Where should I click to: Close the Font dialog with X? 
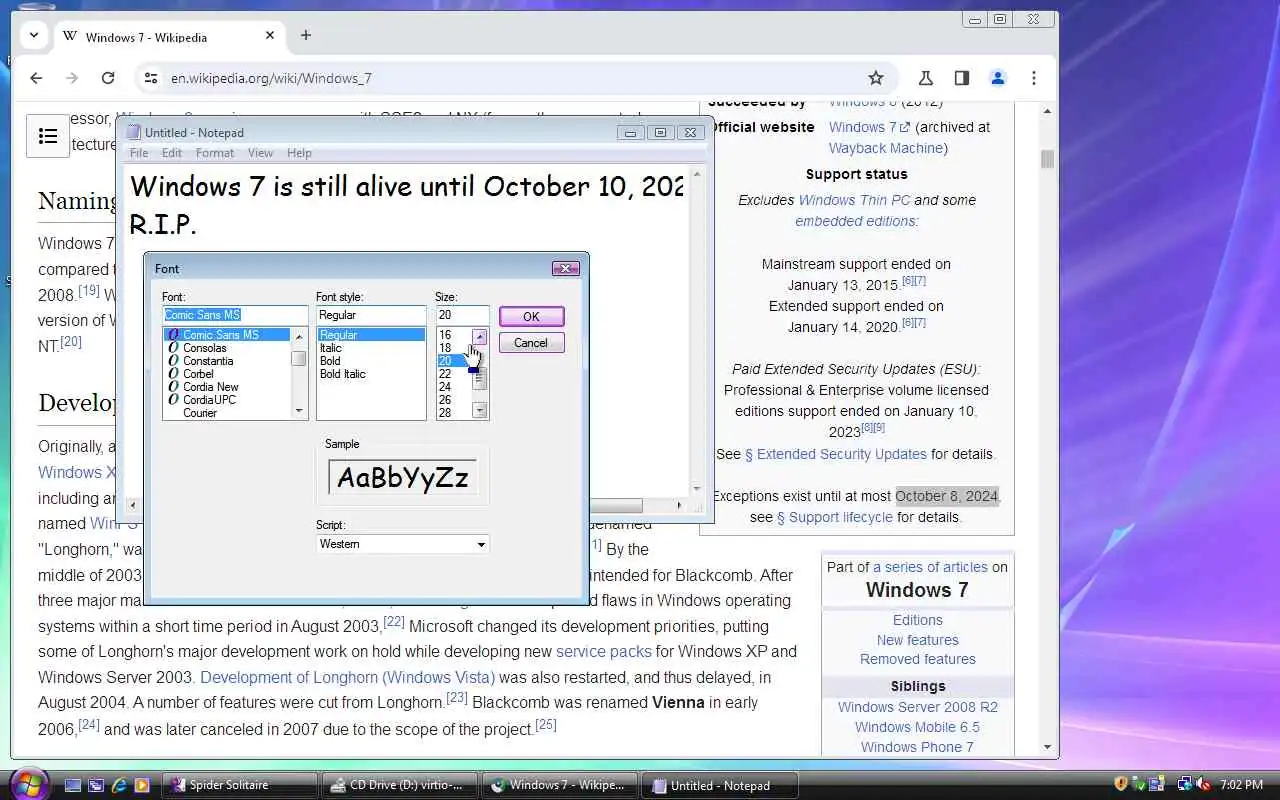click(x=565, y=268)
